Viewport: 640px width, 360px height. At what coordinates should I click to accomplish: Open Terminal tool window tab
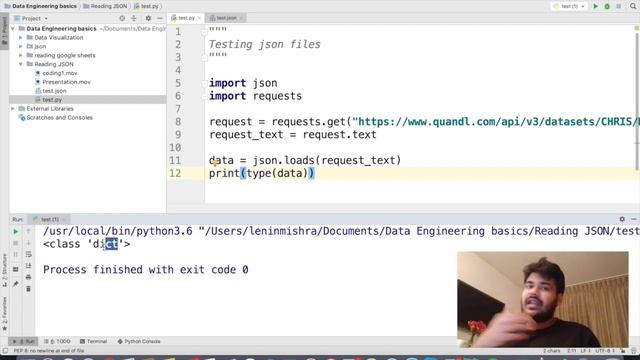[93, 342]
